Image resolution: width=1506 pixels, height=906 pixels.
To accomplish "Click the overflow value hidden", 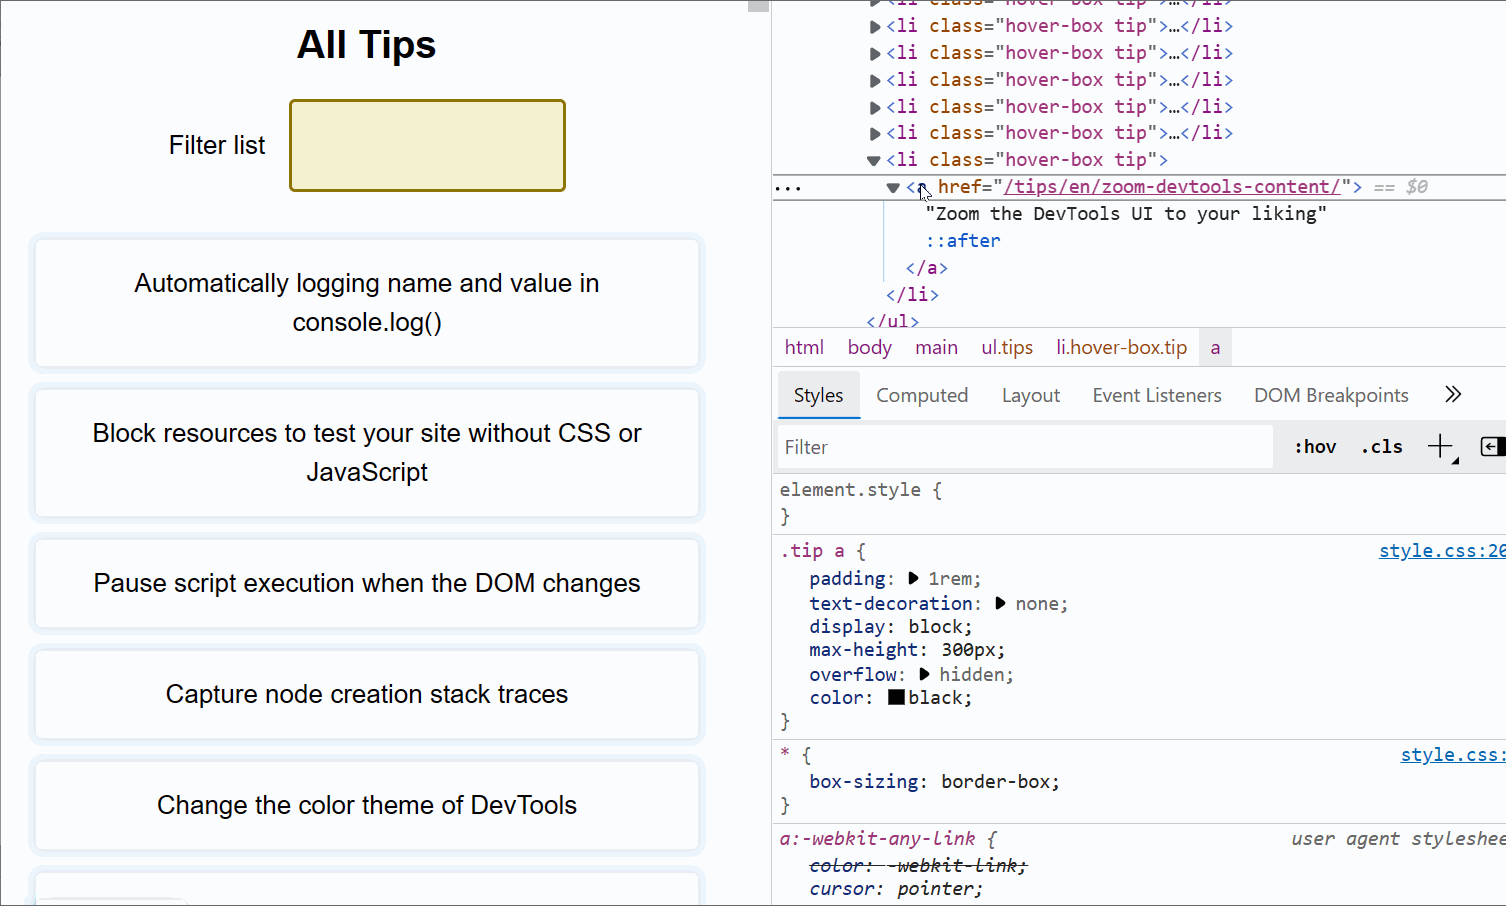I will tap(973, 675).
